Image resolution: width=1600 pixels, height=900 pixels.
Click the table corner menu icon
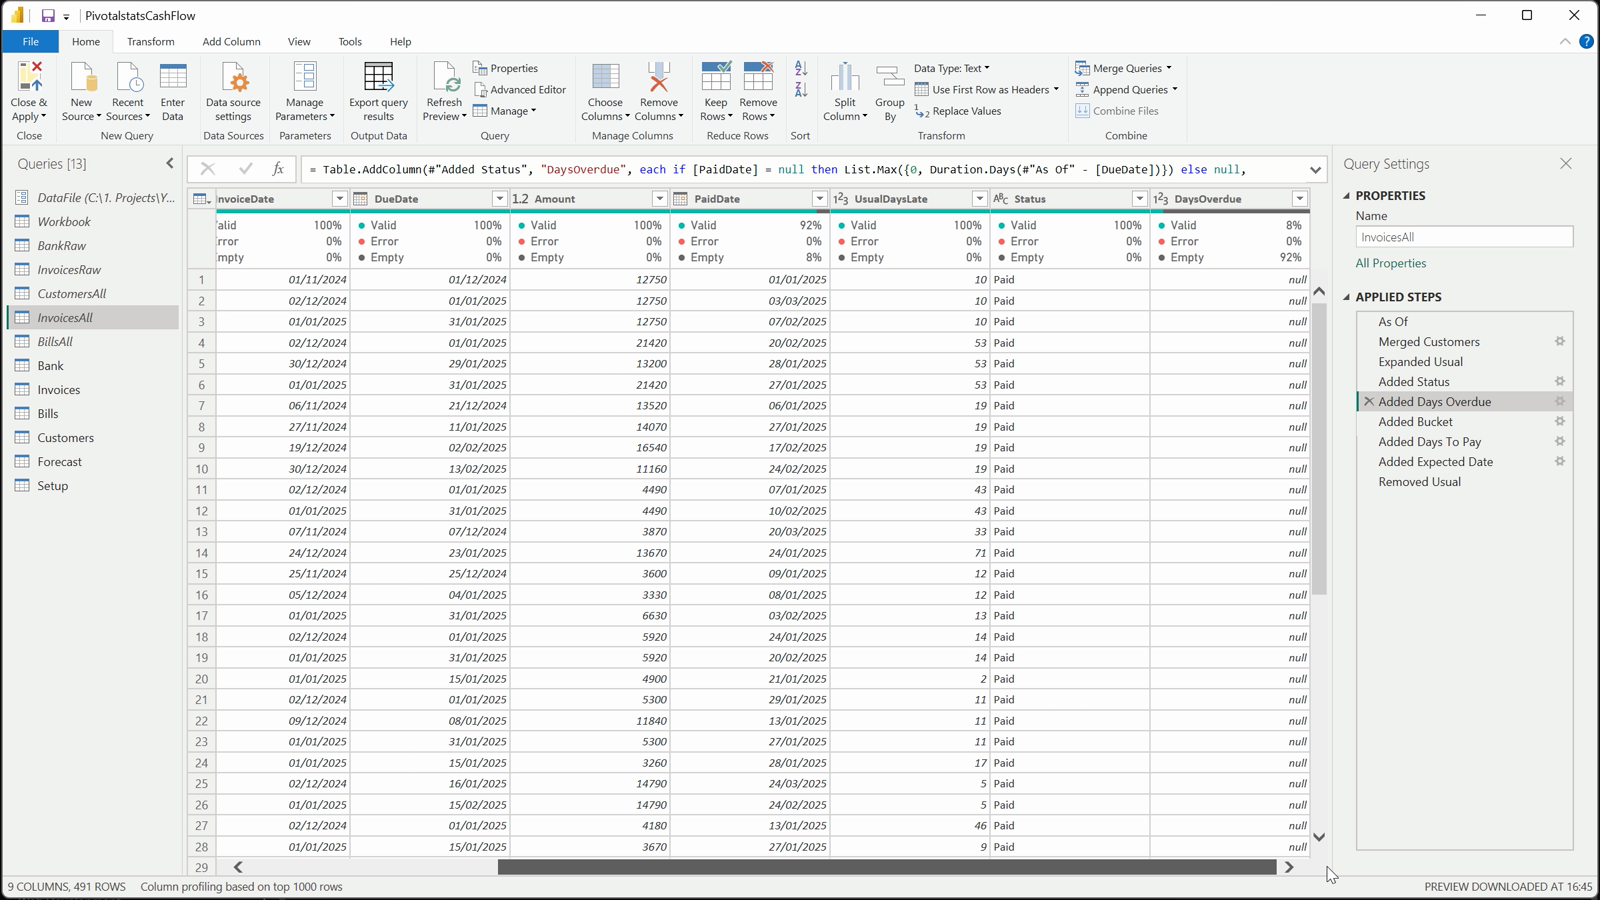click(201, 199)
